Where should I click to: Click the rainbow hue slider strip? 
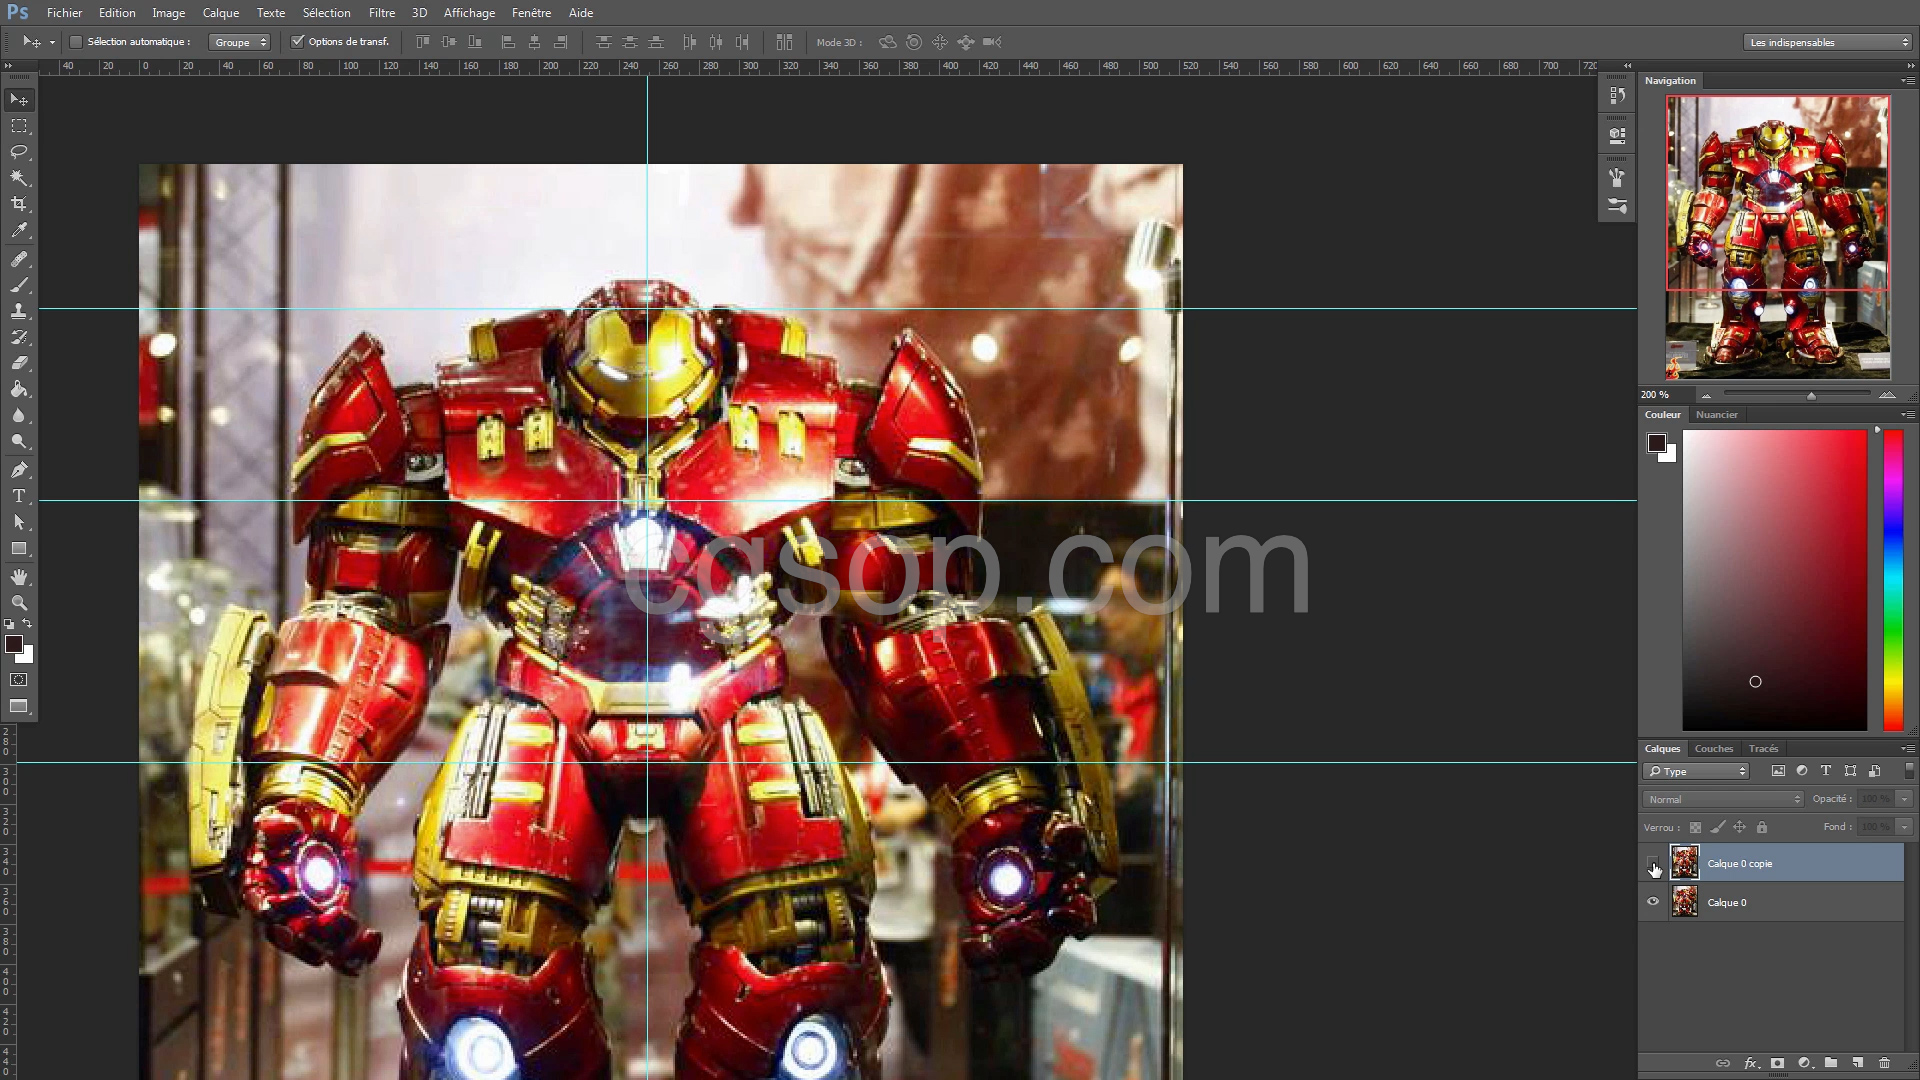coord(1892,580)
